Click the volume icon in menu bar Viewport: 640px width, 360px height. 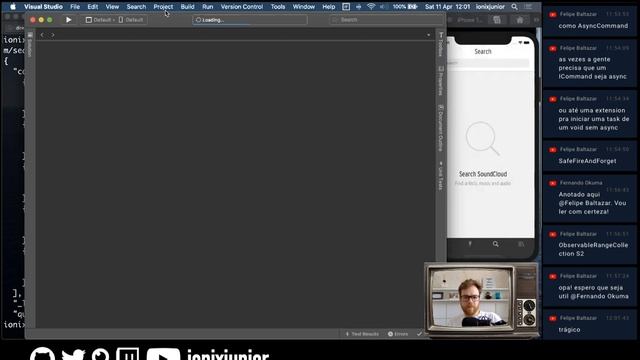382,7
